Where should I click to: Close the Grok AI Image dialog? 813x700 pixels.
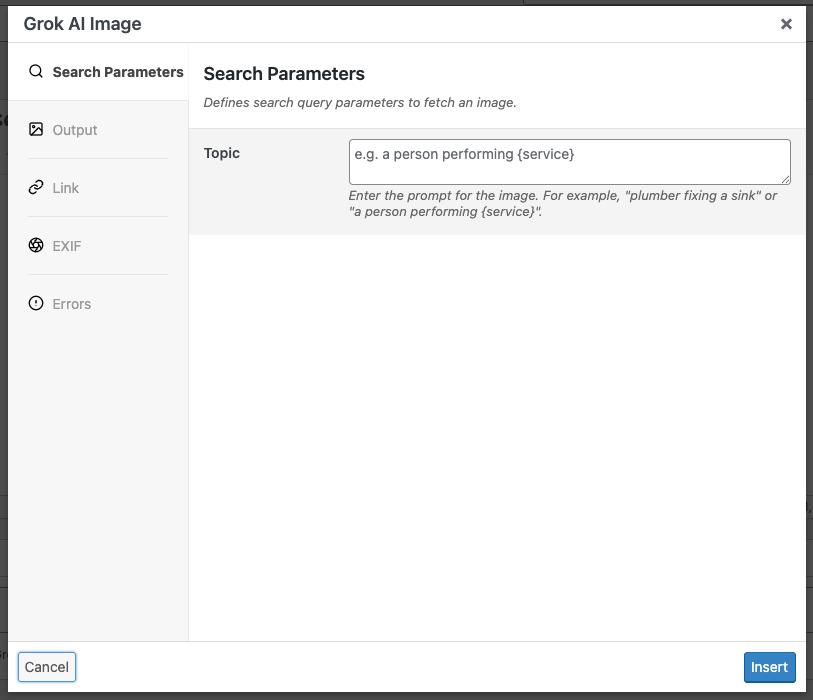[786, 24]
